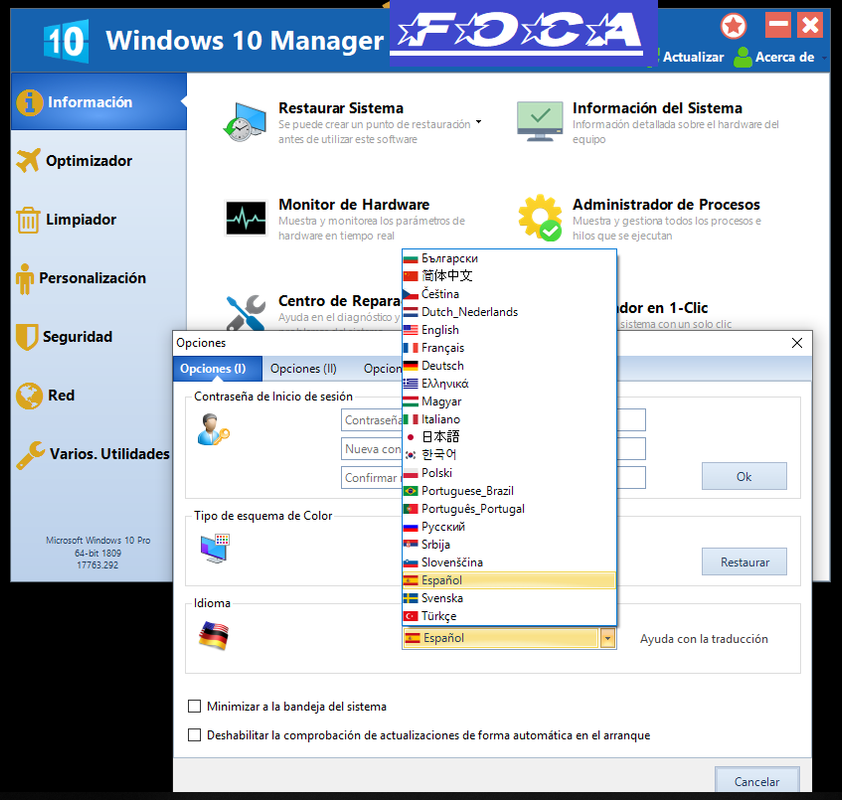Open Información del Sistema monitor icon
The height and width of the screenshot is (800, 842).
pyautogui.click(x=540, y=121)
